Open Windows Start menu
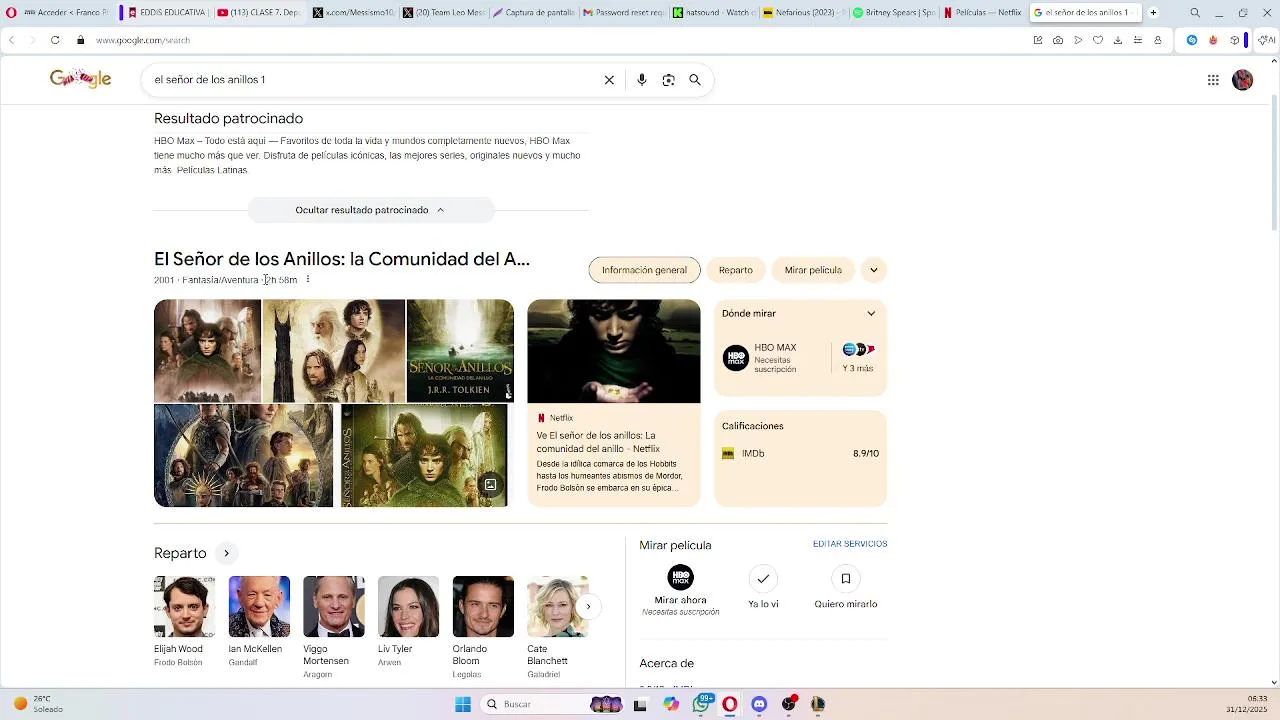1280x720 pixels. 463,704
